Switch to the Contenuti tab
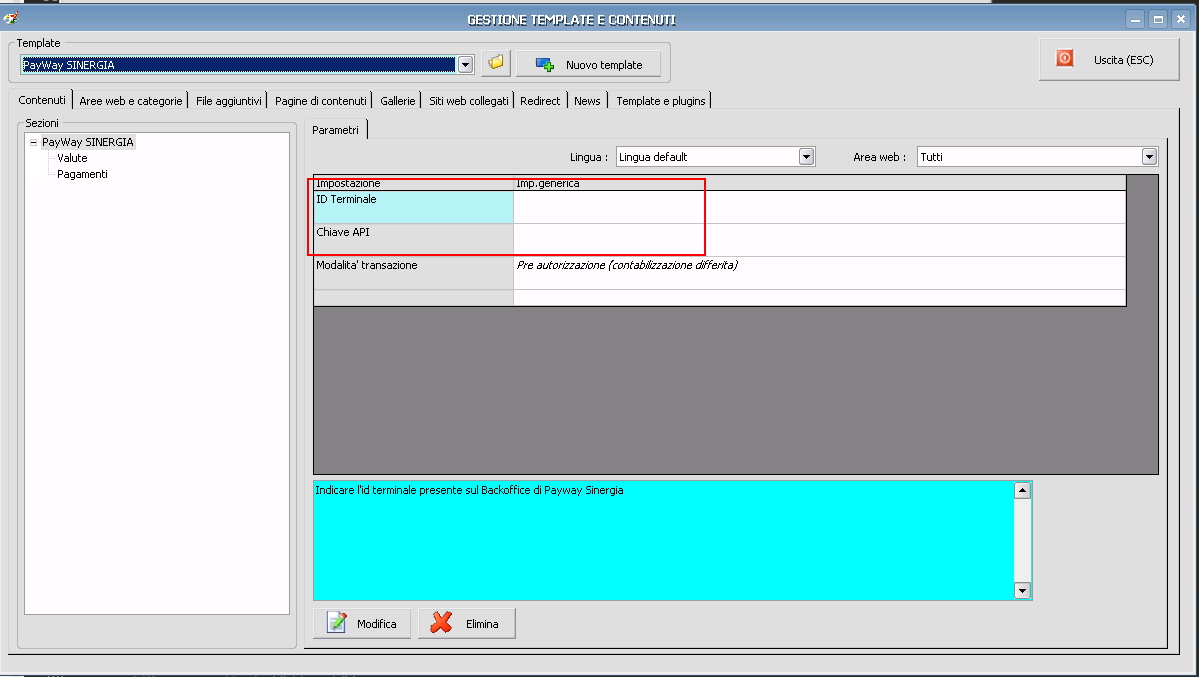1199x677 pixels. pos(42,100)
